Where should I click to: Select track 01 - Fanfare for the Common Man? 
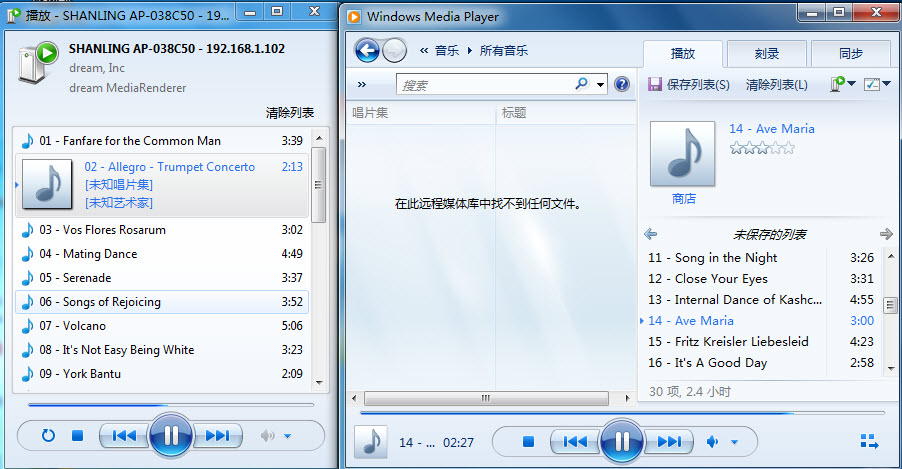click(162, 141)
